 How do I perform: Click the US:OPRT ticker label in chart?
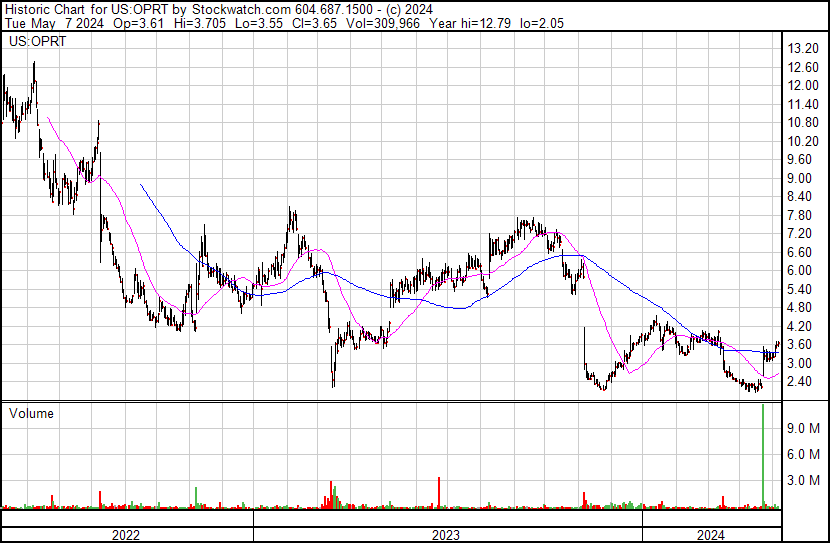[33, 42]
